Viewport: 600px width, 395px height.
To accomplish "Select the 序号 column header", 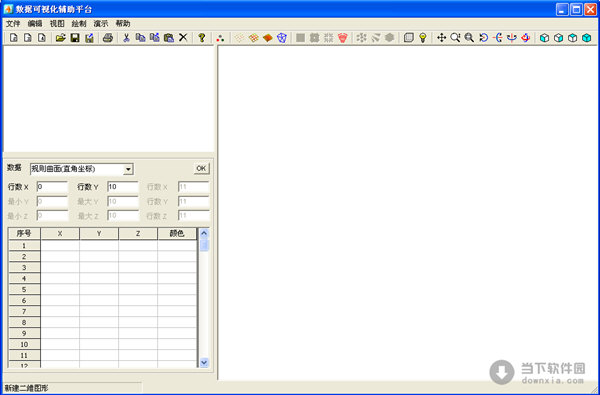I will pos(24,233).
